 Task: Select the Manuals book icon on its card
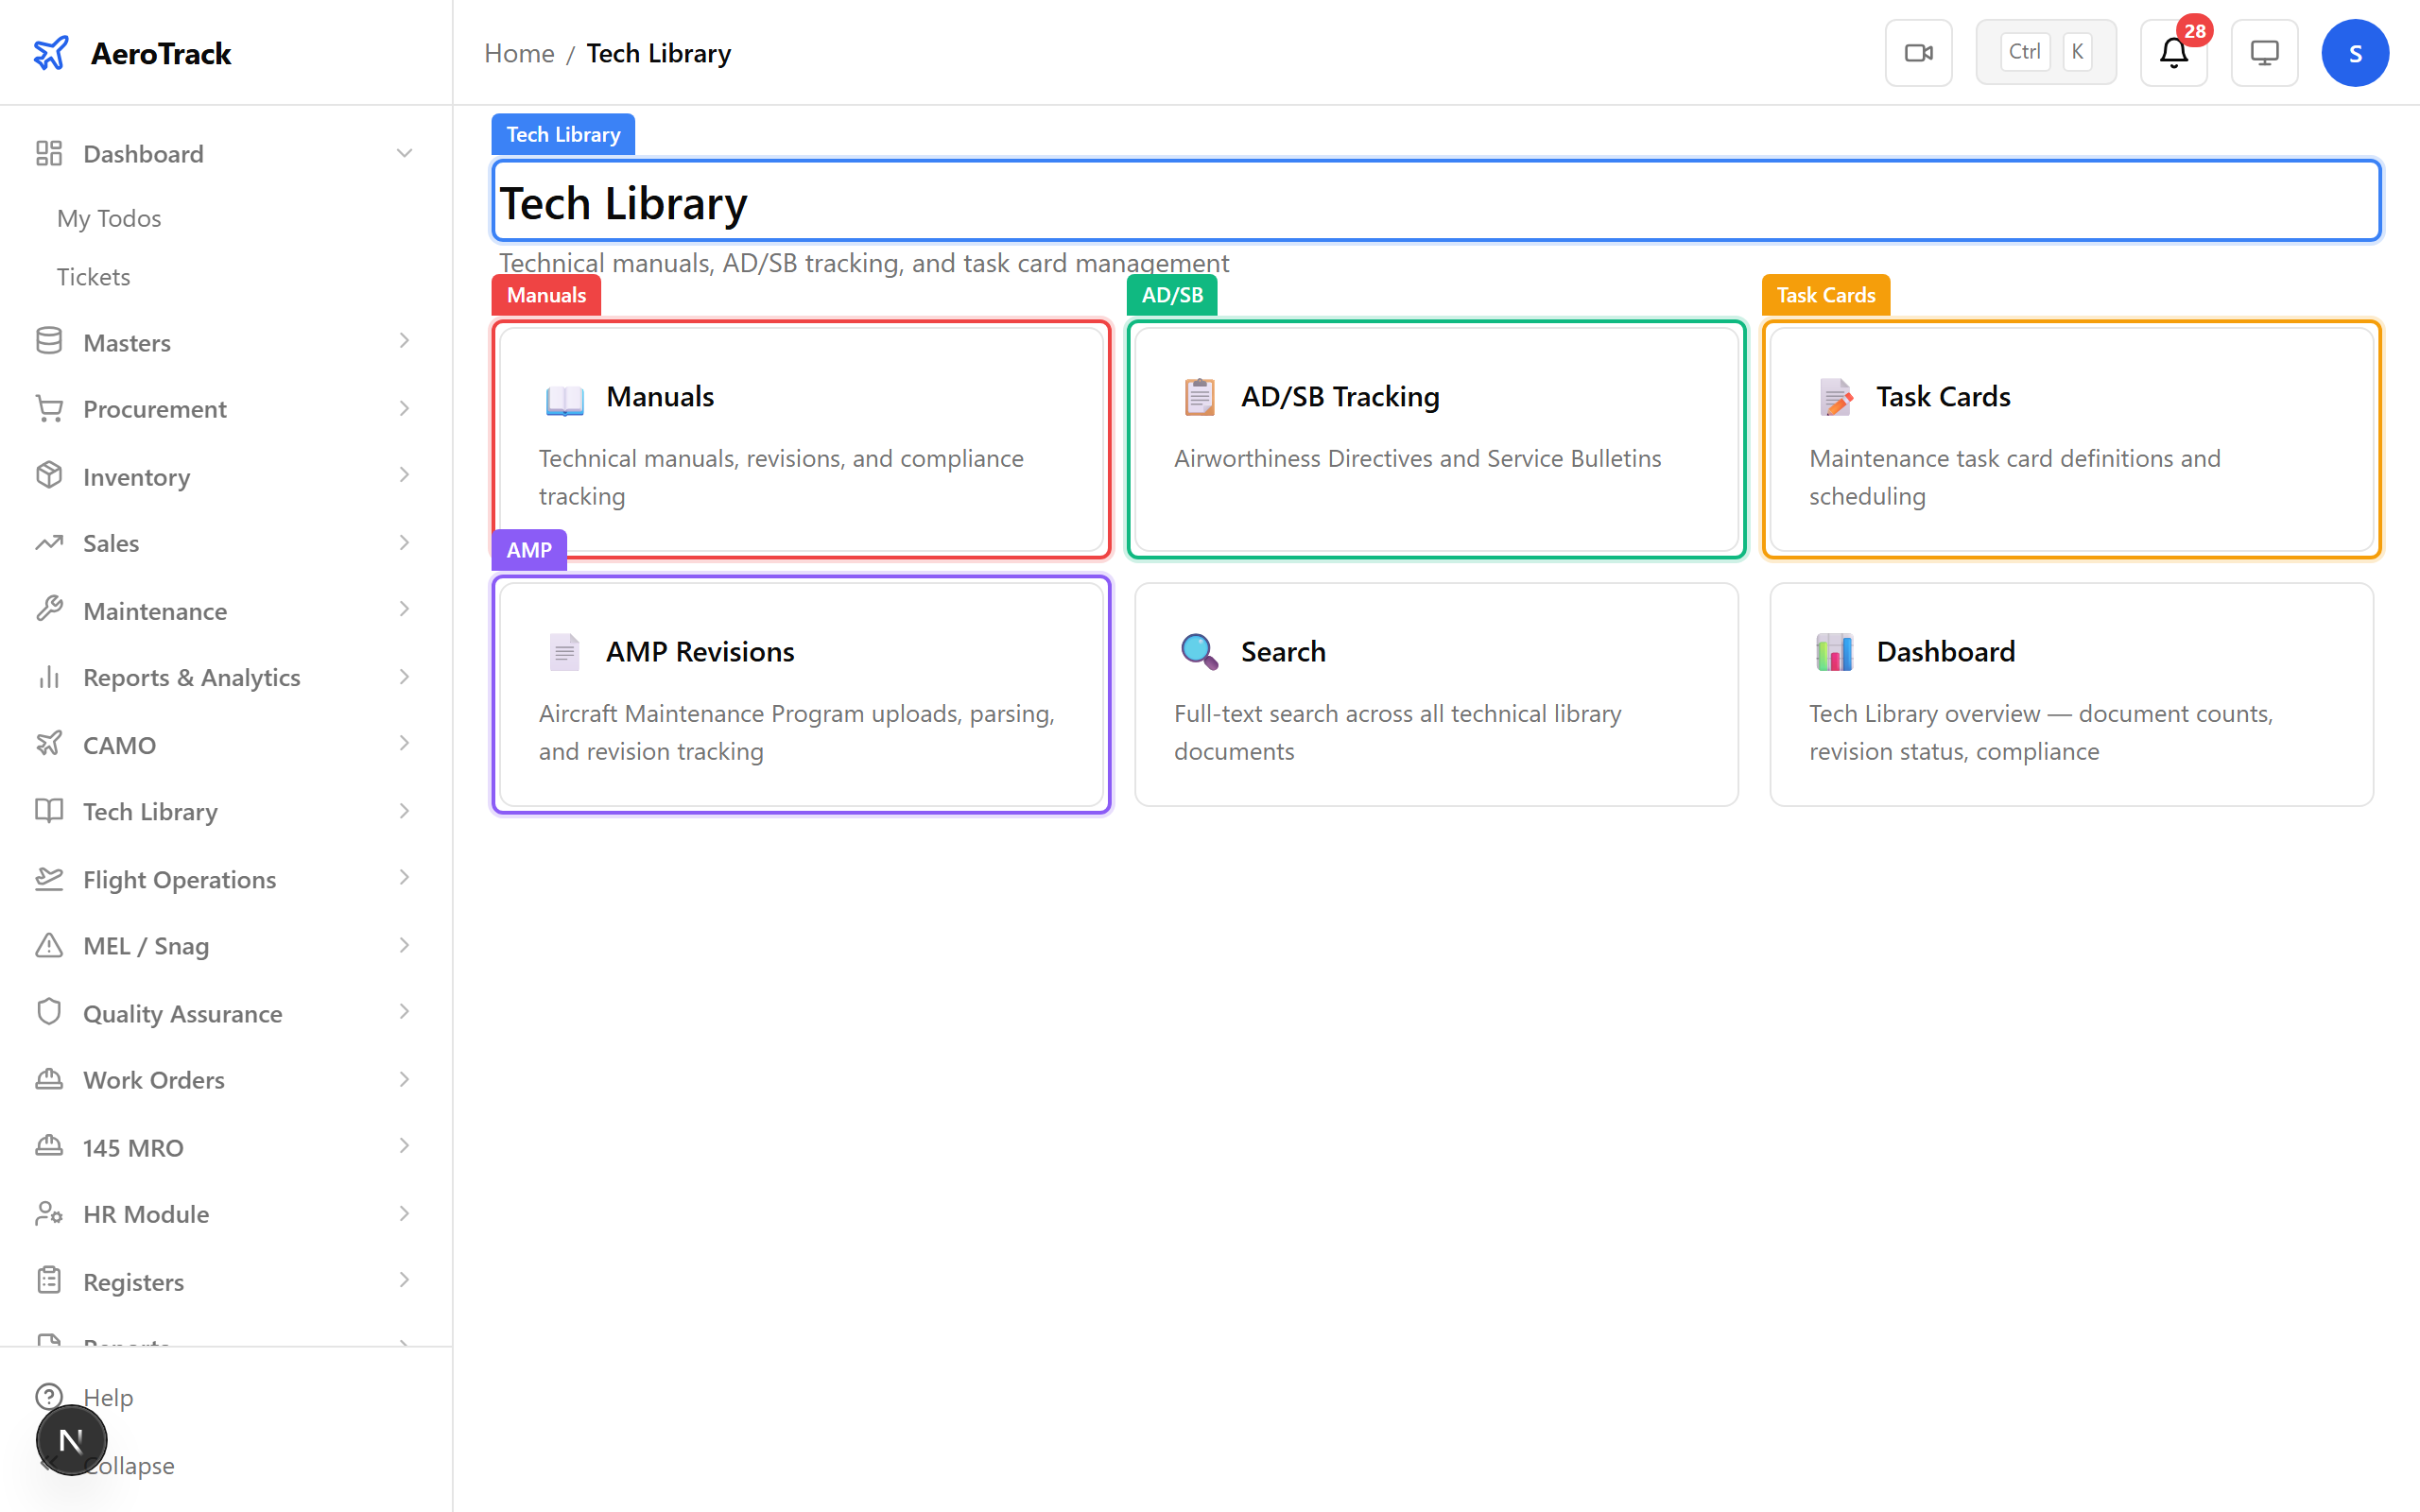coord(564,398)
